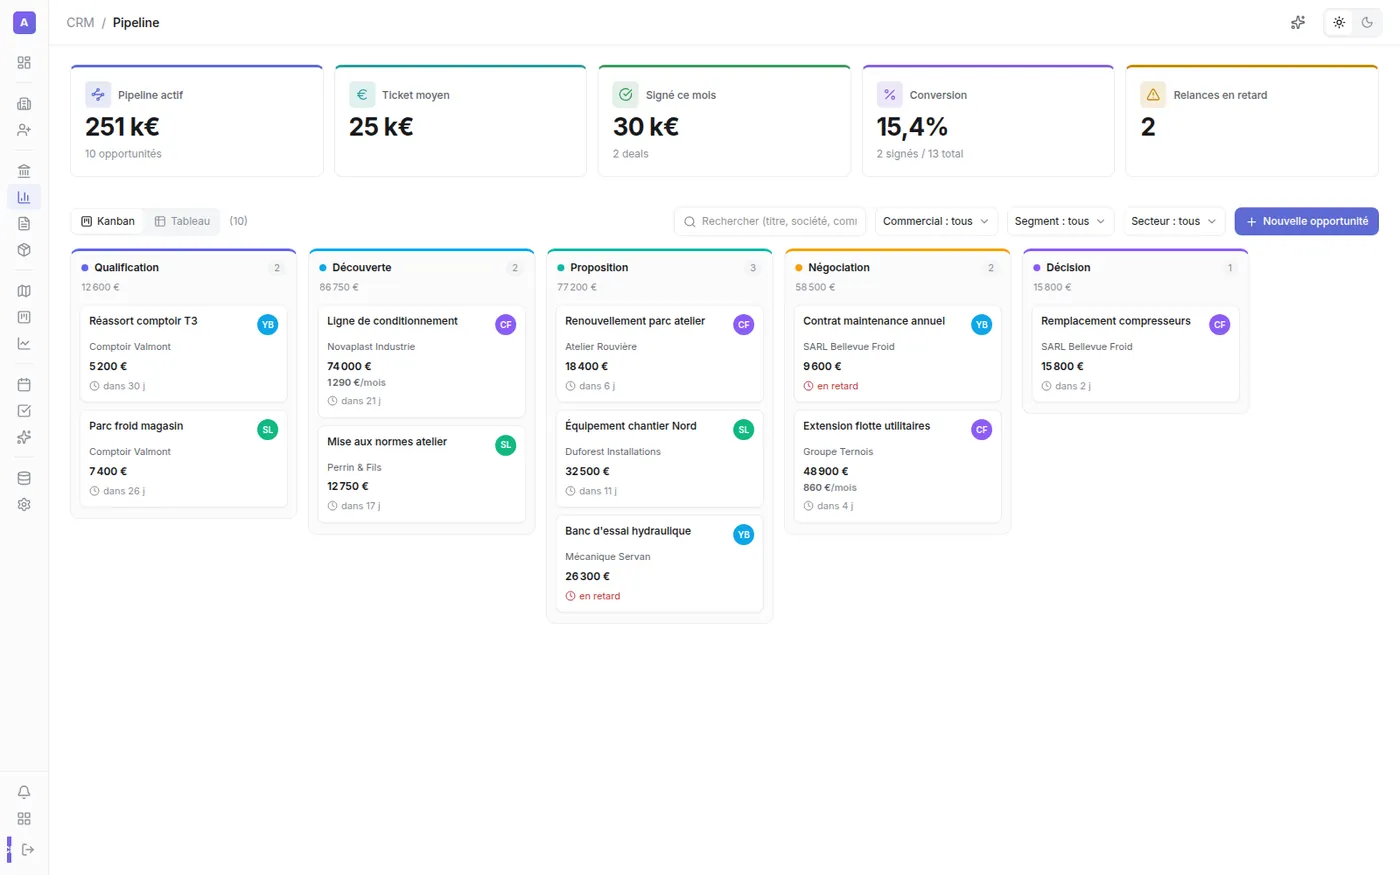Open the package box icon in sidebar
Image resolution: width=1400 pixels, height=875 pixels.
click(24, 250)
